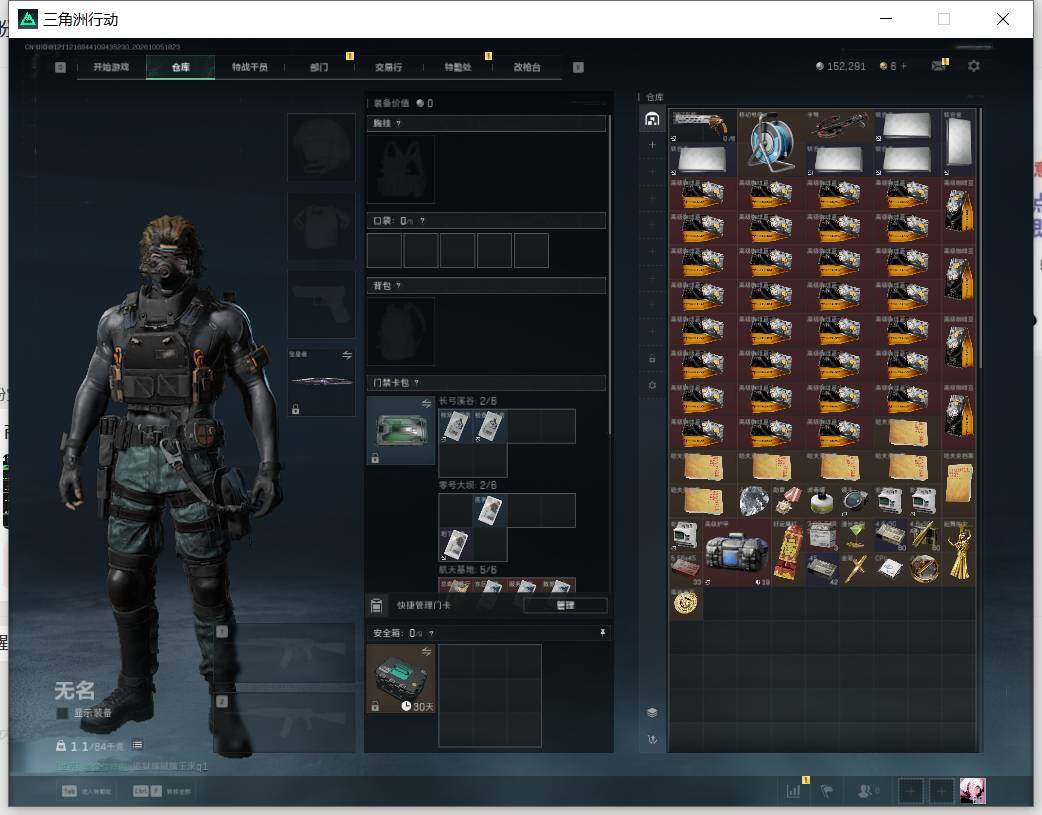
Task: Click the armored duffel bag item
Action: click(x=737, y=552)
